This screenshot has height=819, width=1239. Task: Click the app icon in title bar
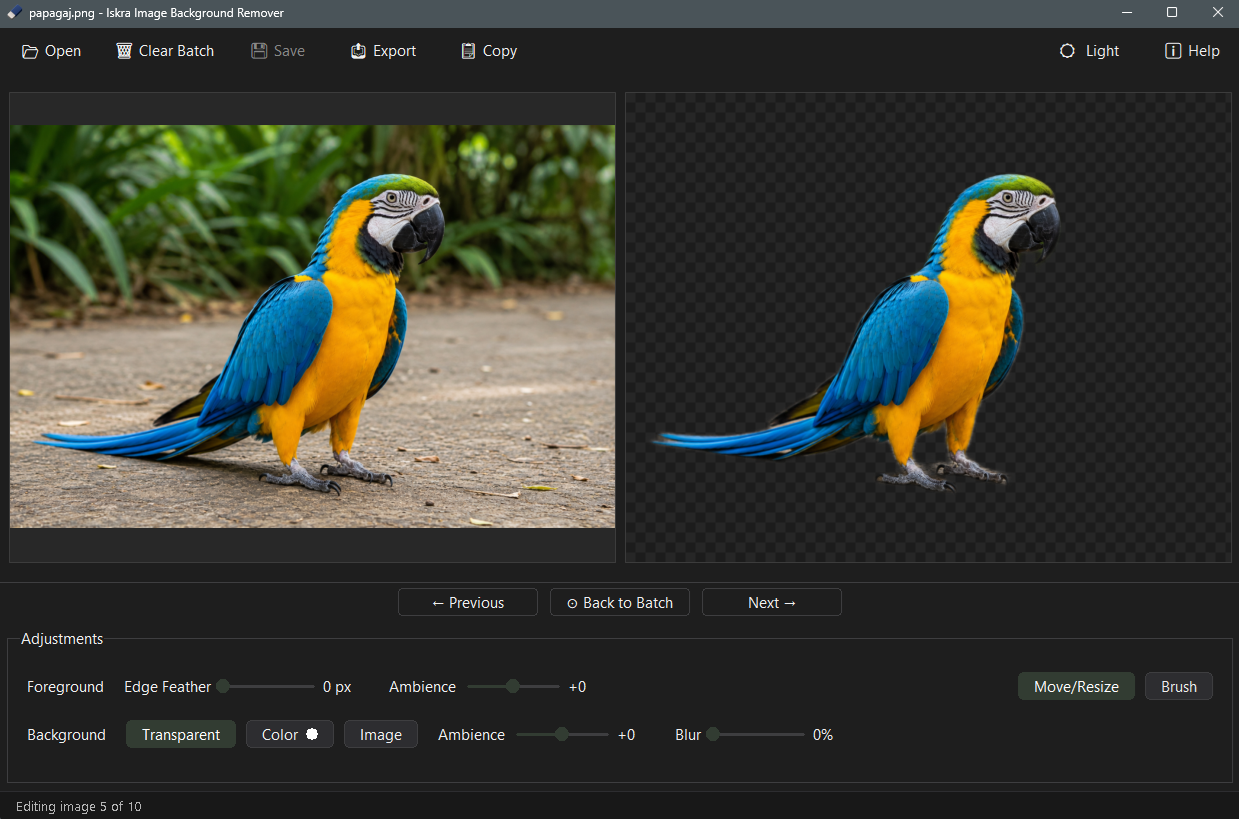pyautogui.click(x=15, y=13)
